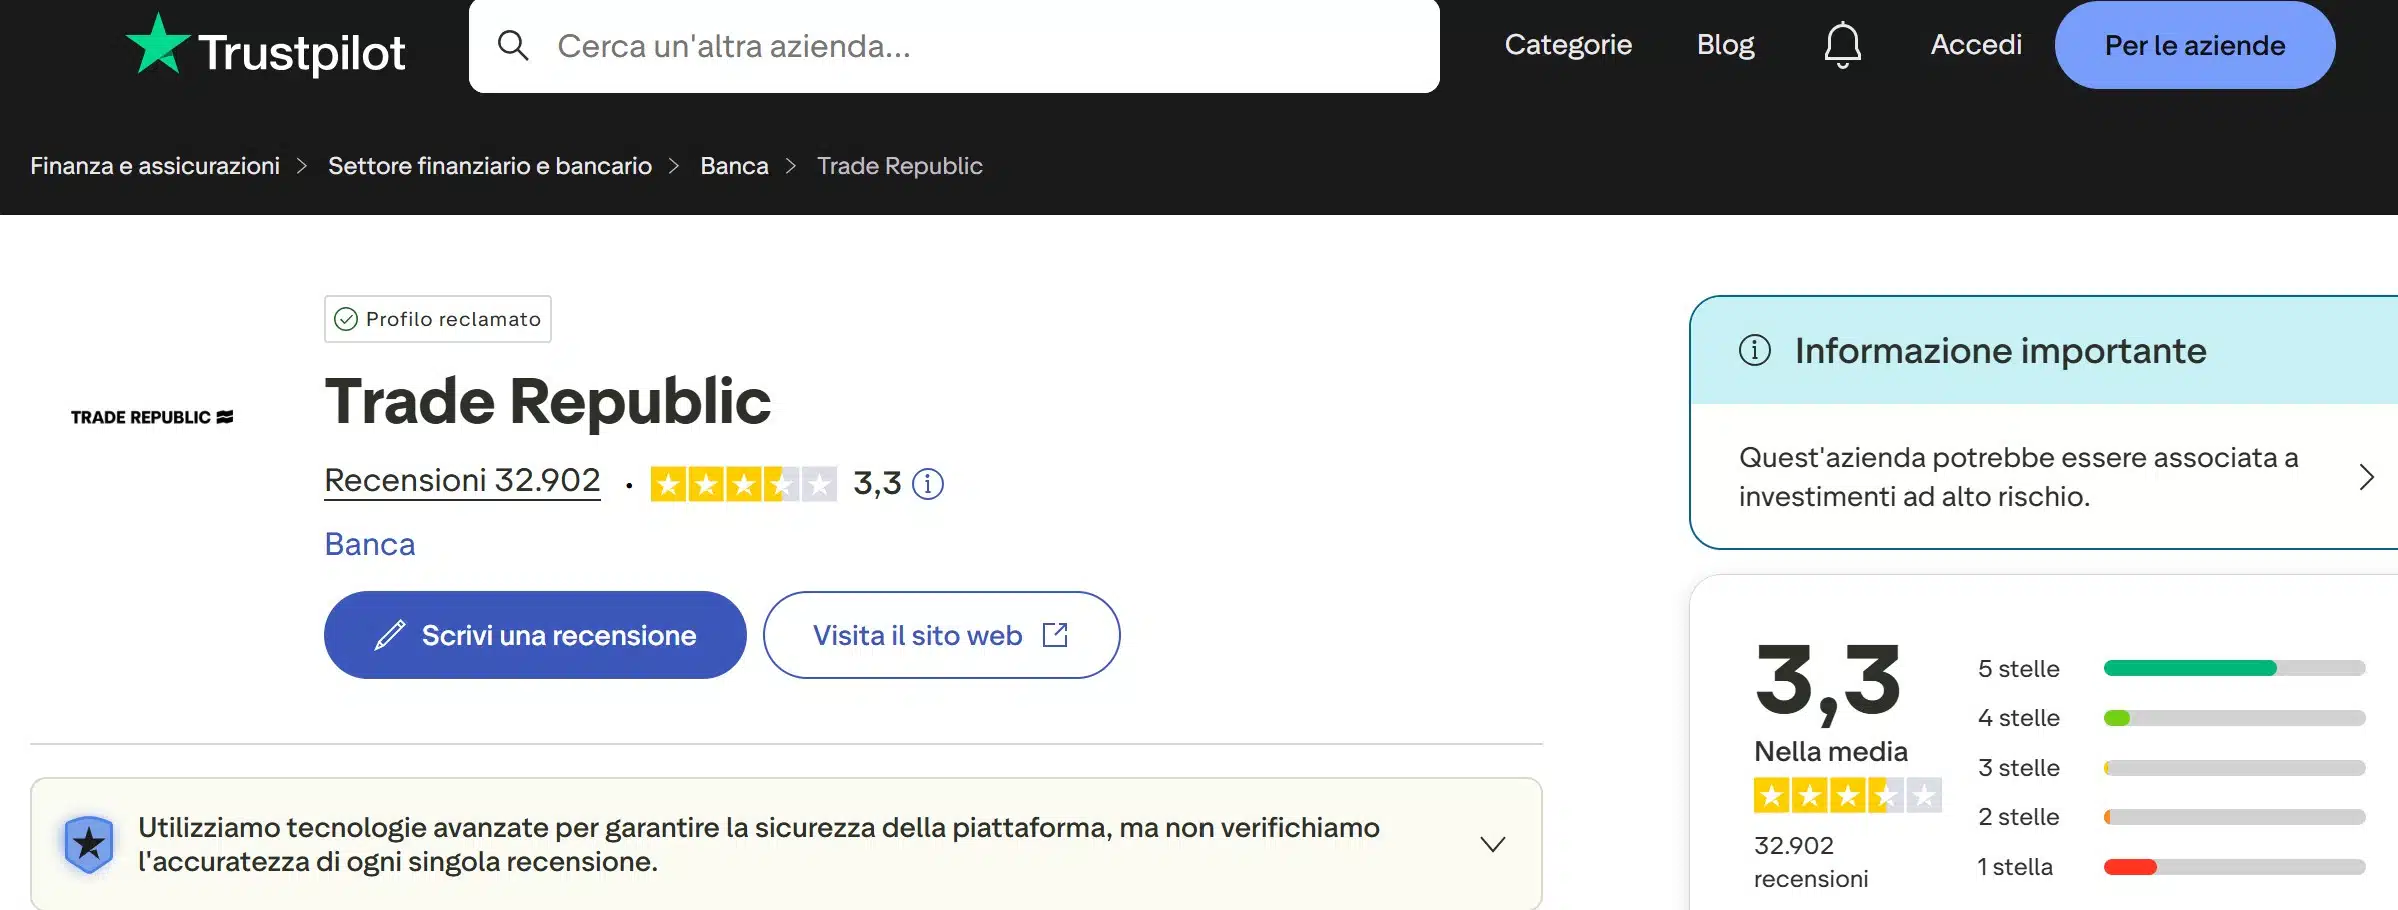2398x910 pixels.
Task: Click the green 5 stelle progress bar
Action: [2190, 668]
